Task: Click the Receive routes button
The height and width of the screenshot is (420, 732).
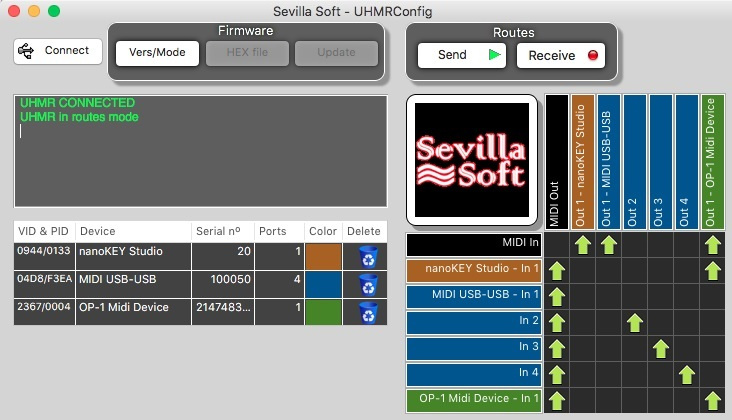Action: coord(561,55)
